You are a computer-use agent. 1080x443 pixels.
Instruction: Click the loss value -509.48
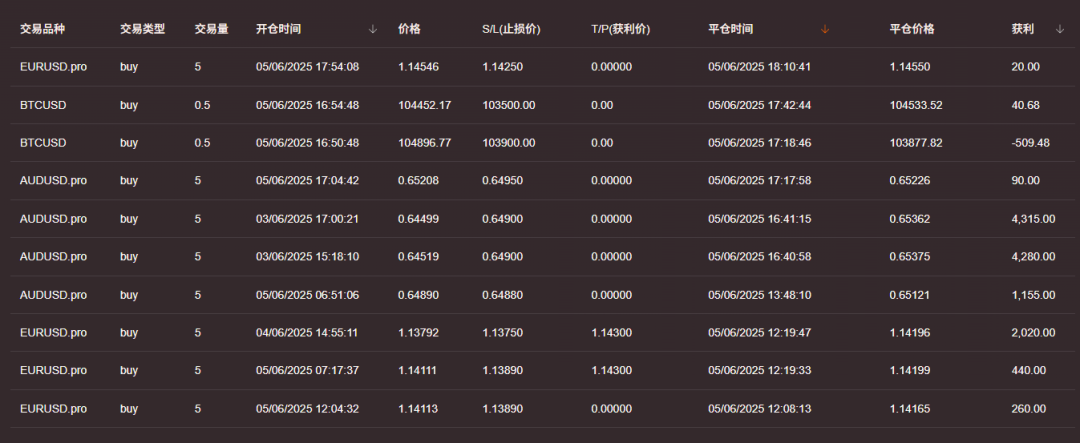1030,143
